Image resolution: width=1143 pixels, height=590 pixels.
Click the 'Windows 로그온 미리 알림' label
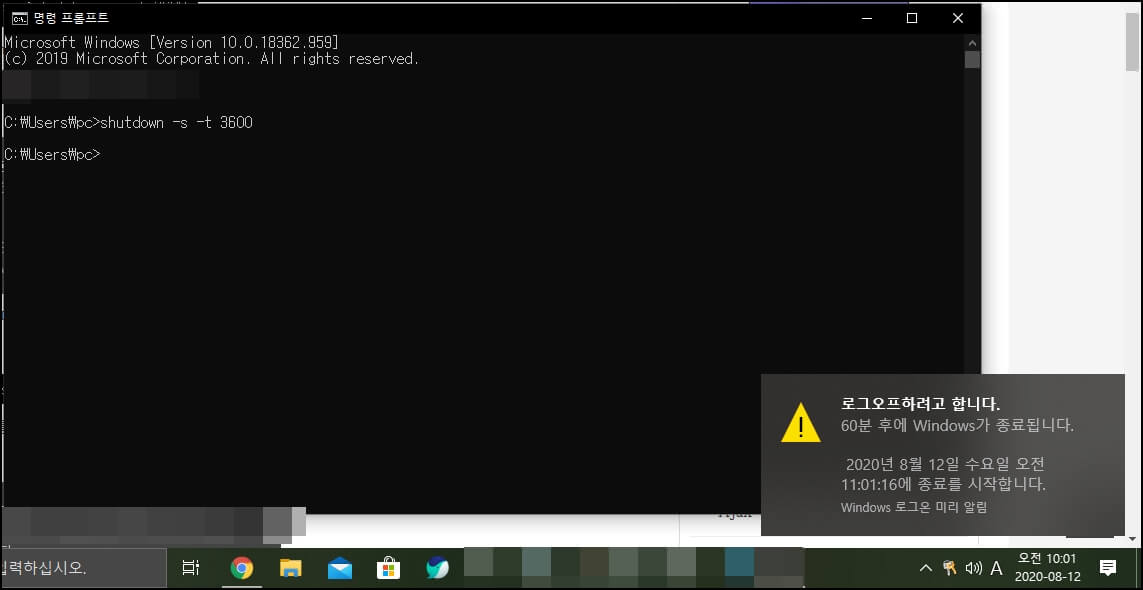pos(914,508)
